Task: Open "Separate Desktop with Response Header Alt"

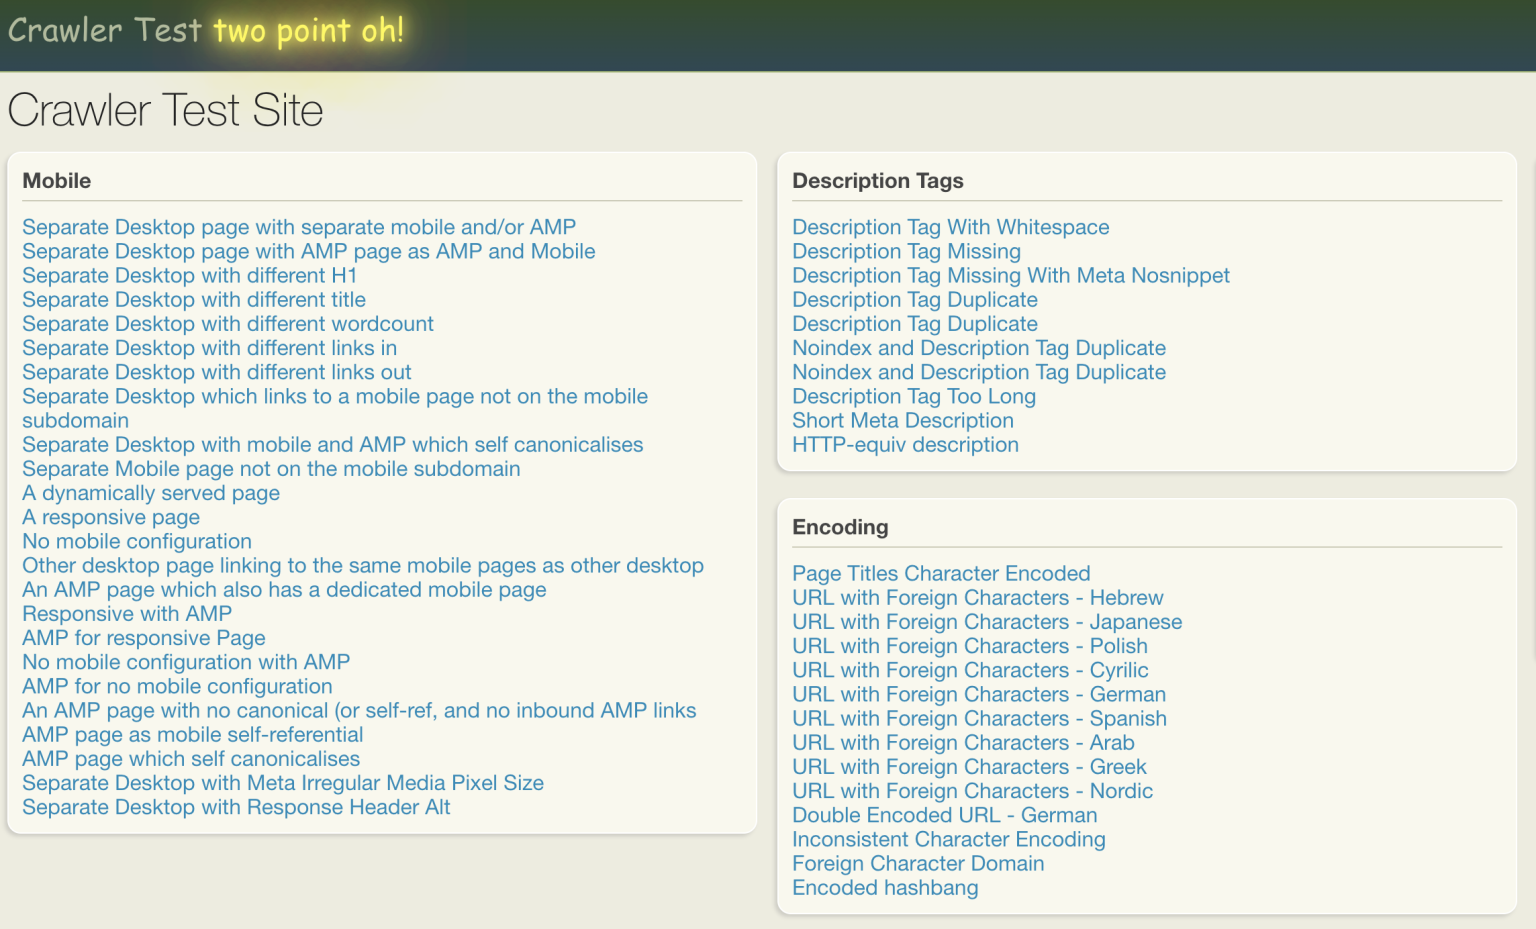Action: click(x=235, y=807)
